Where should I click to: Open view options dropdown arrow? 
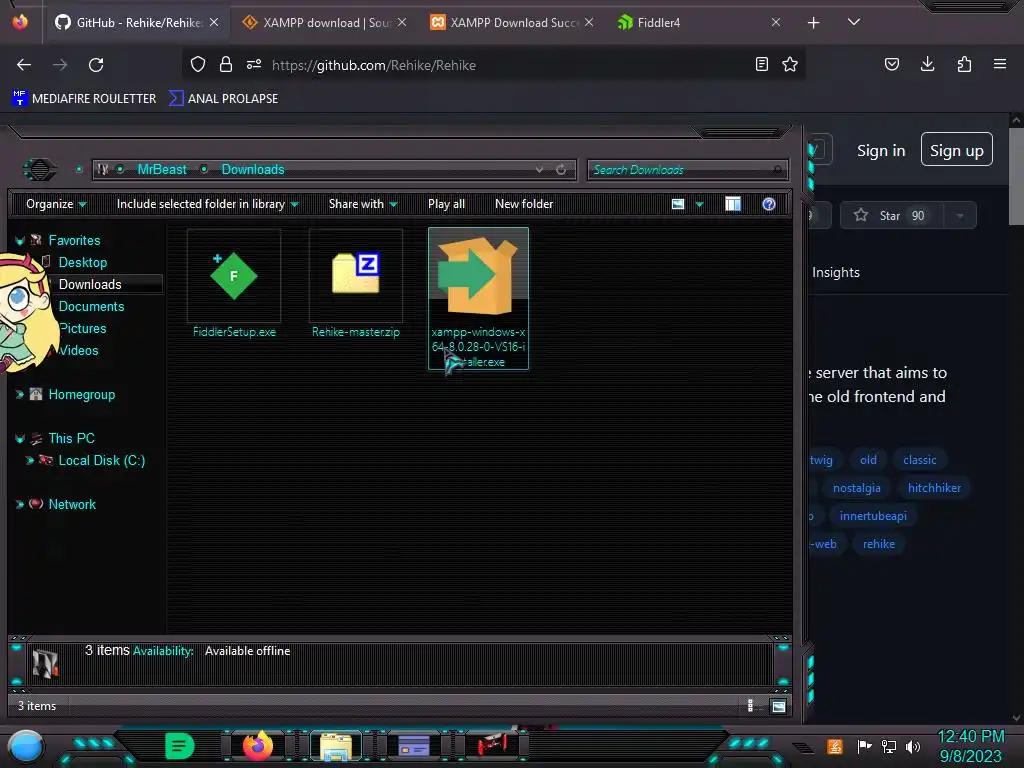[699, 205]
